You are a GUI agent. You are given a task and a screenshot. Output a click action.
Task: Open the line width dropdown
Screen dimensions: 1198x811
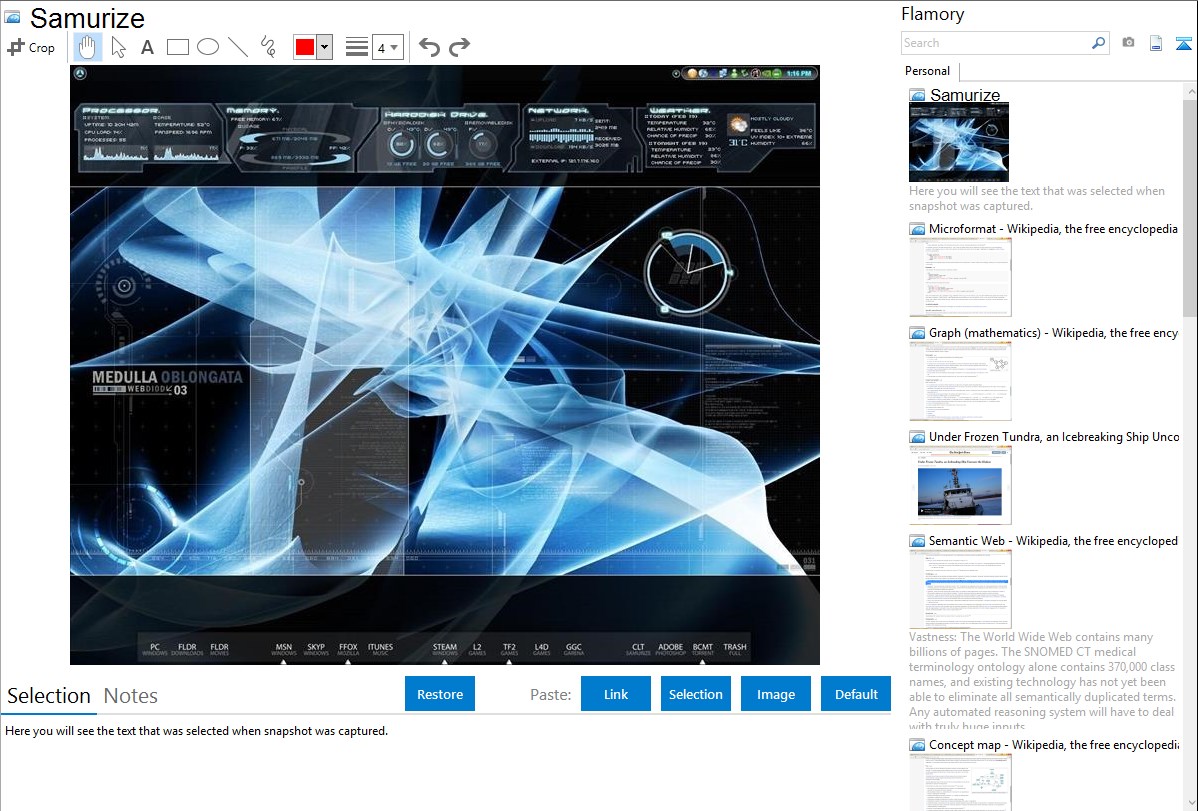coord(387,47)
